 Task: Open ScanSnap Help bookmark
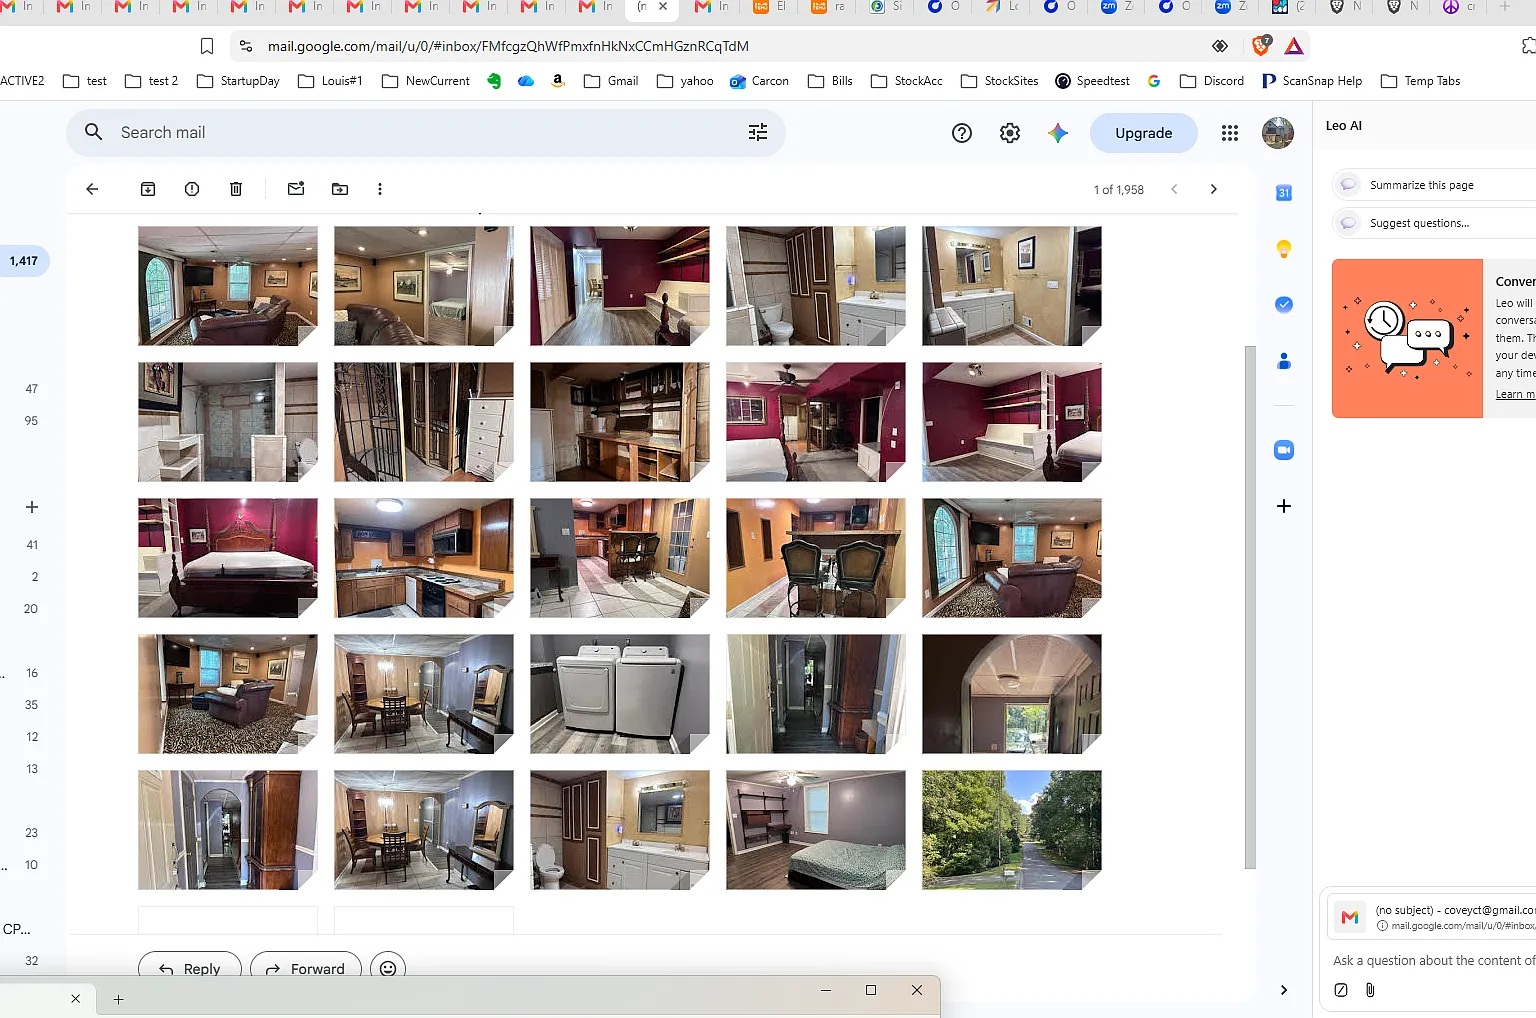point(1311,81)
